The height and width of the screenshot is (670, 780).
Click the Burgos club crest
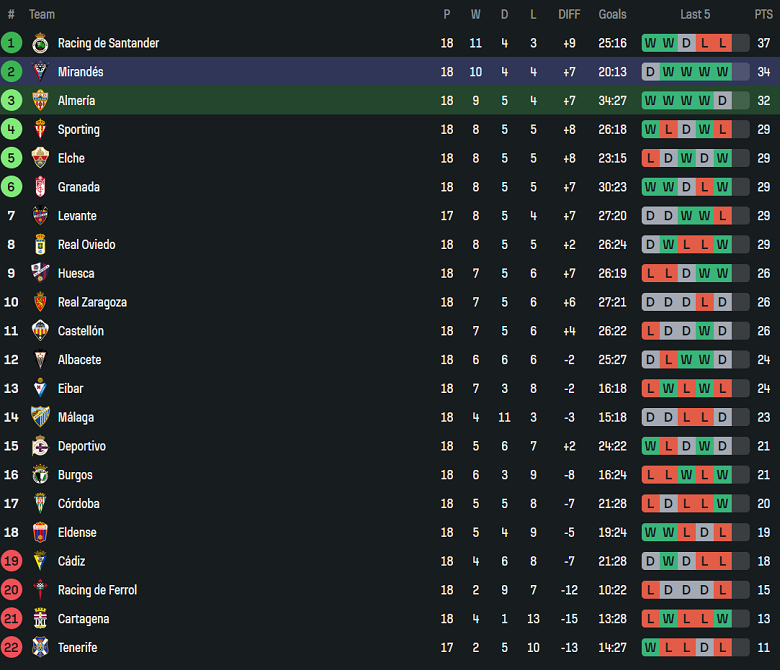[40, 475]
